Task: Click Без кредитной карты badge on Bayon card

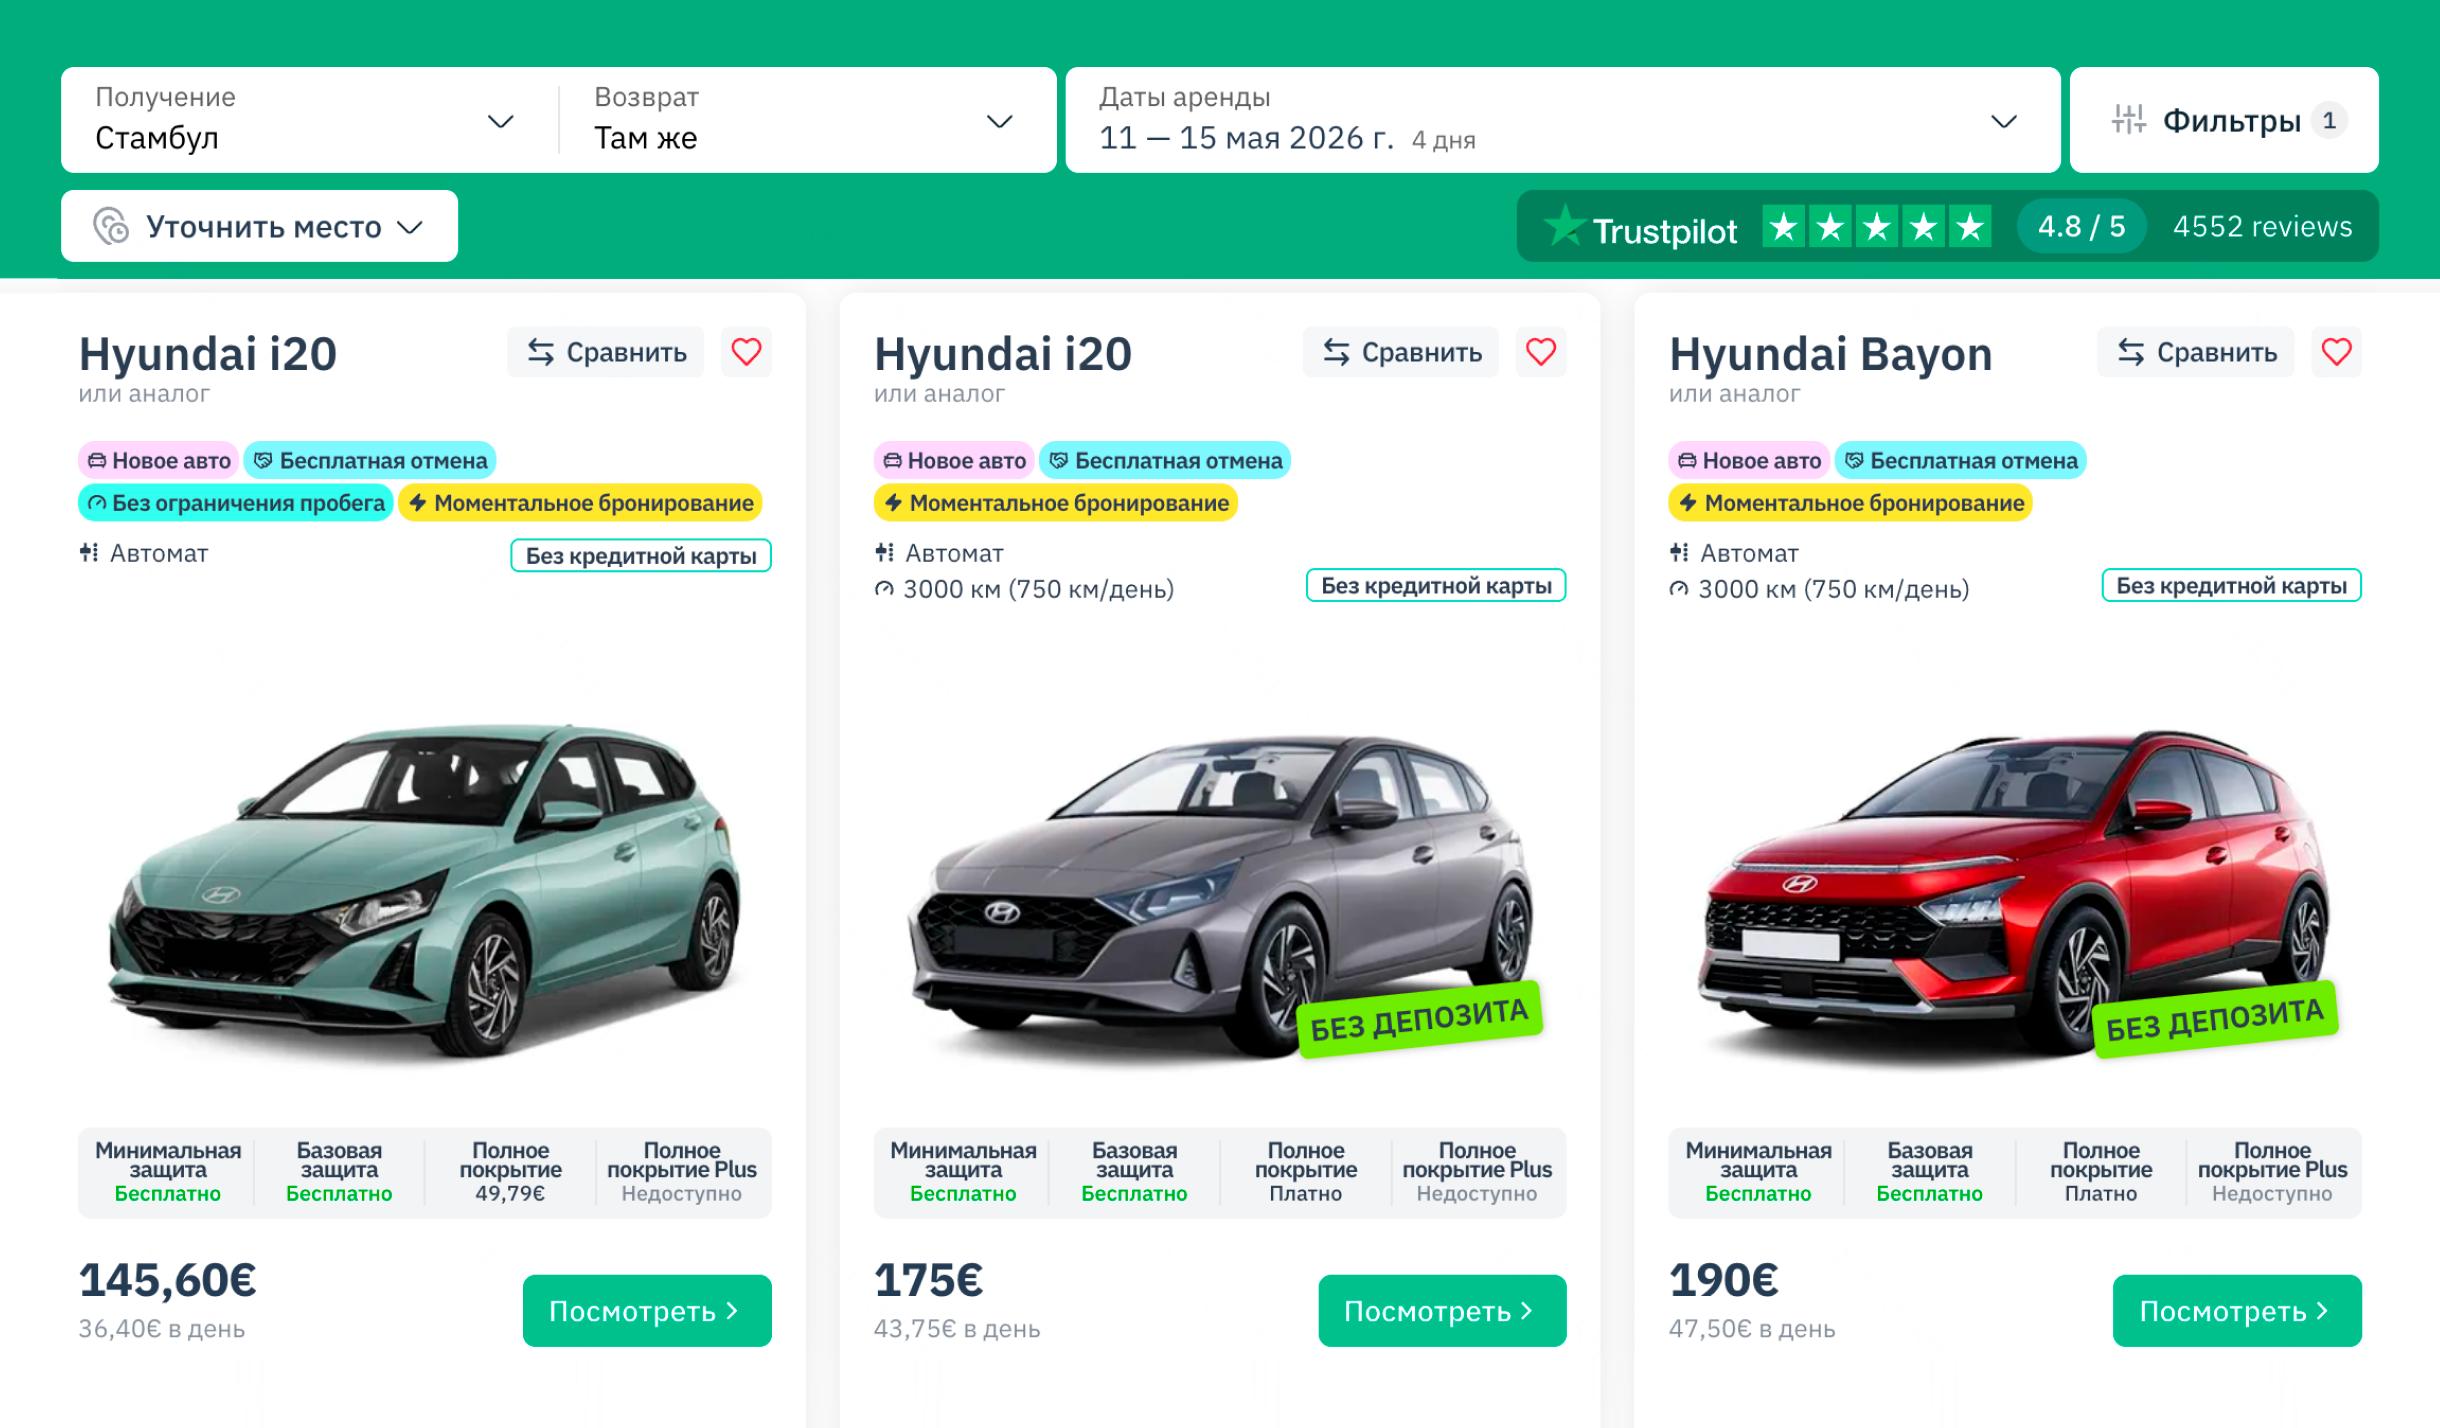Action: pyautogui.click(x=2232, y=585)
